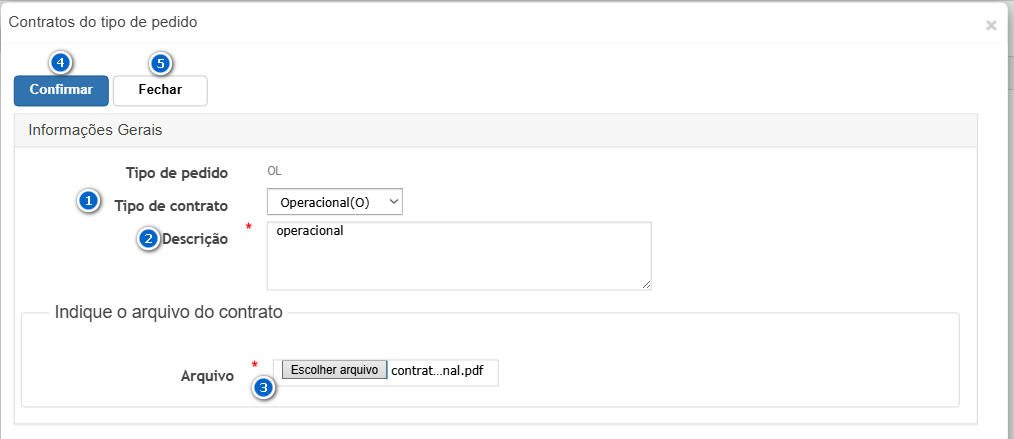
Task: Click the Informações Gerais section header
Action: click(x=95, y=130)
